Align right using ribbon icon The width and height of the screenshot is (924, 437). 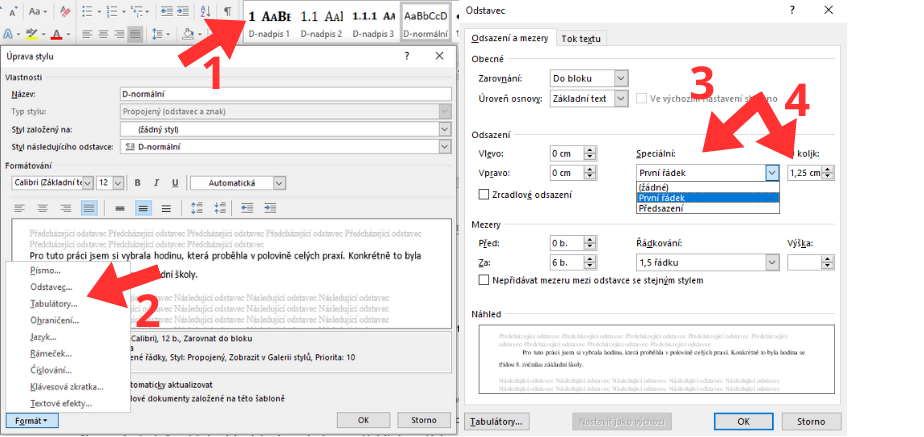pos(120,34)
